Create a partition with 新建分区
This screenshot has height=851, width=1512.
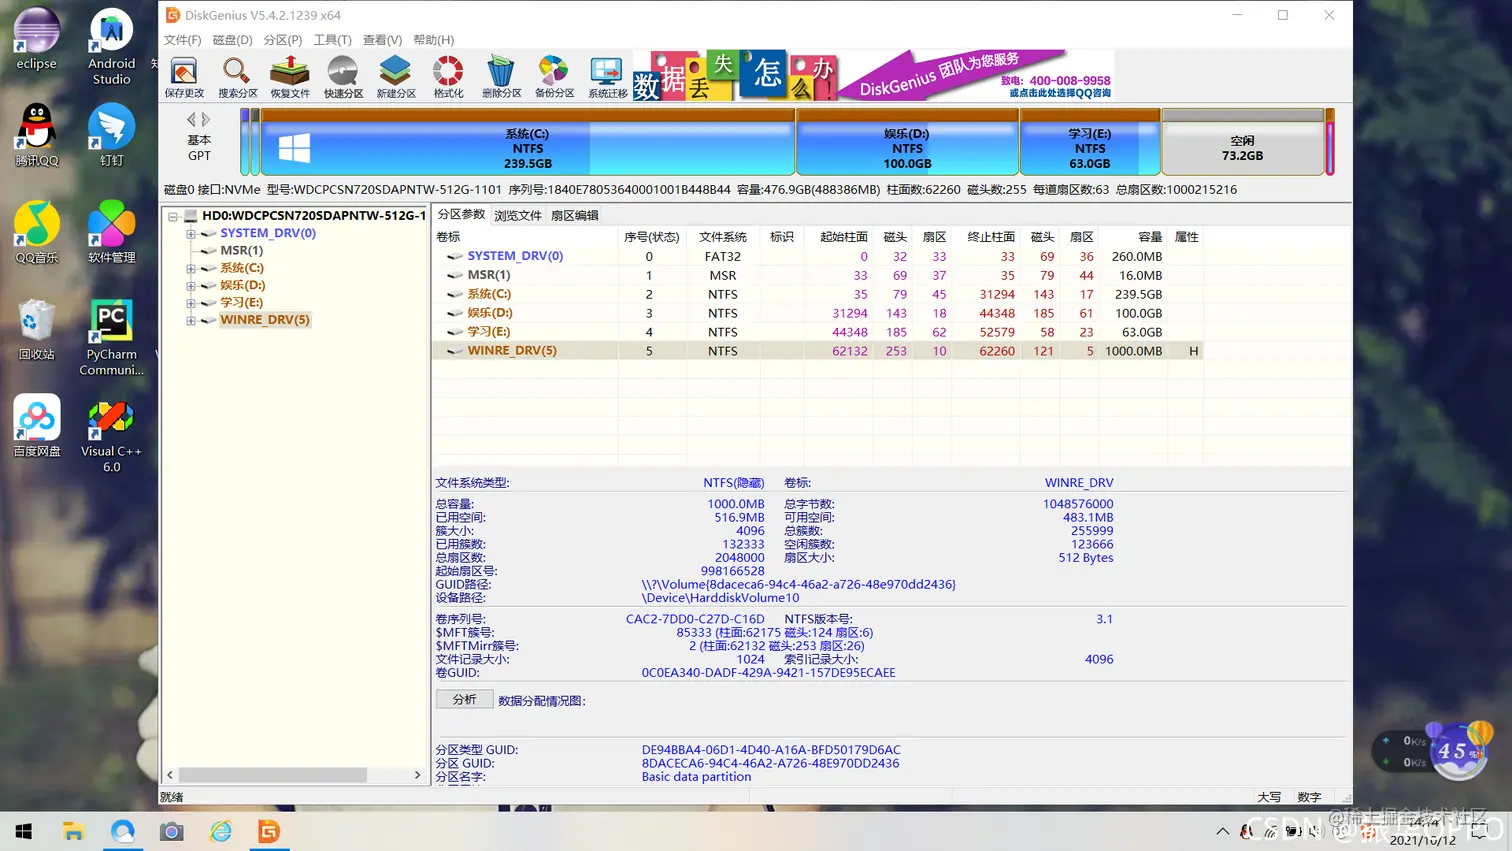pyautogui.click(x=396, y=77)
